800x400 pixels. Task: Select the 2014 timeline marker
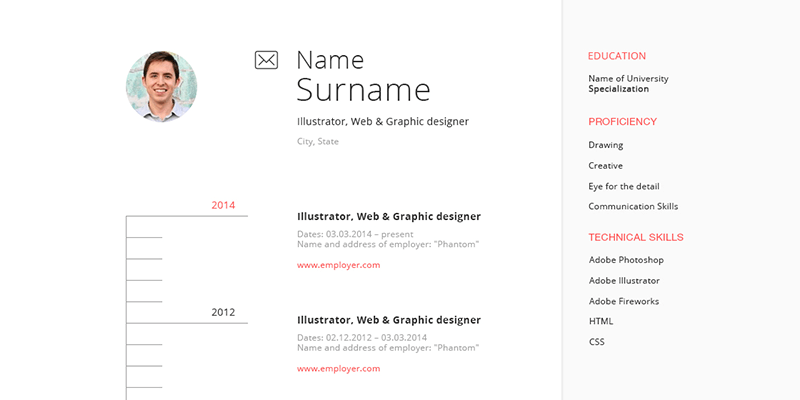pos(223,206)
